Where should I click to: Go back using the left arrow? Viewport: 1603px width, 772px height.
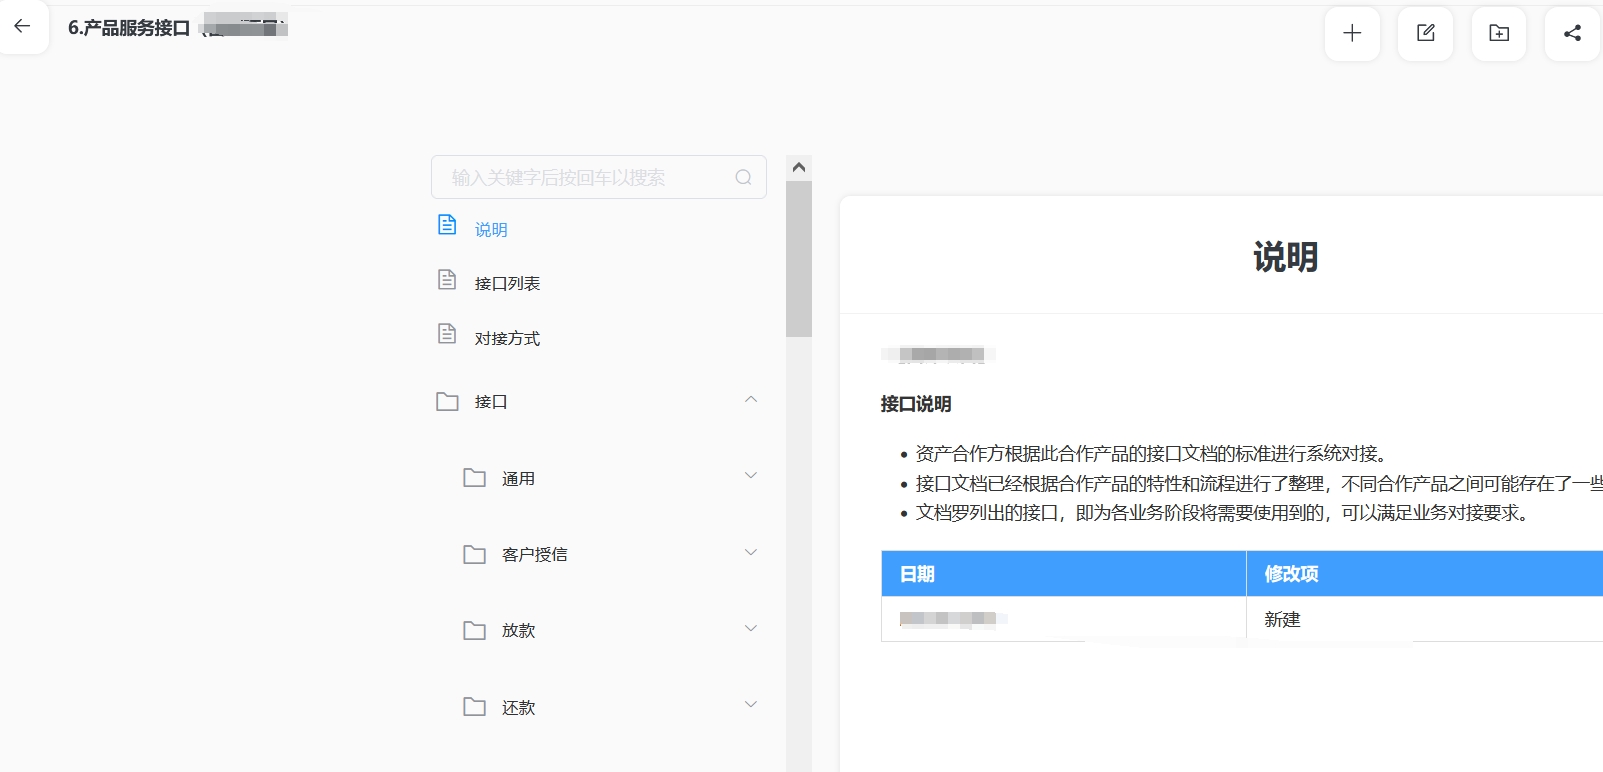(22, 27)
